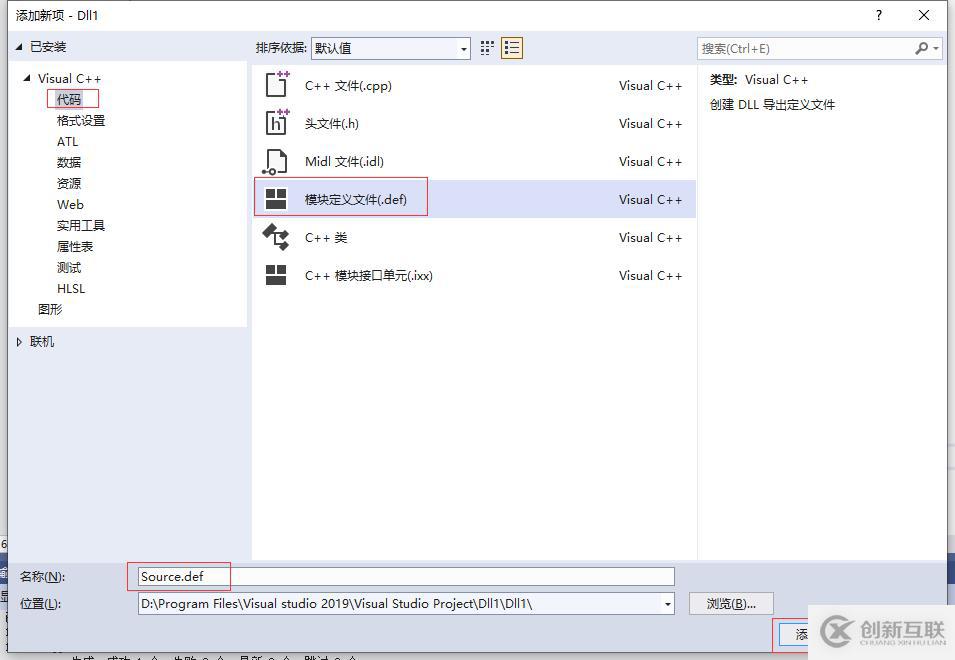Select the 头文件(.h) header icon
This screenshot has width=955, height=660.
pyautogui.click(x=277, y=122)
